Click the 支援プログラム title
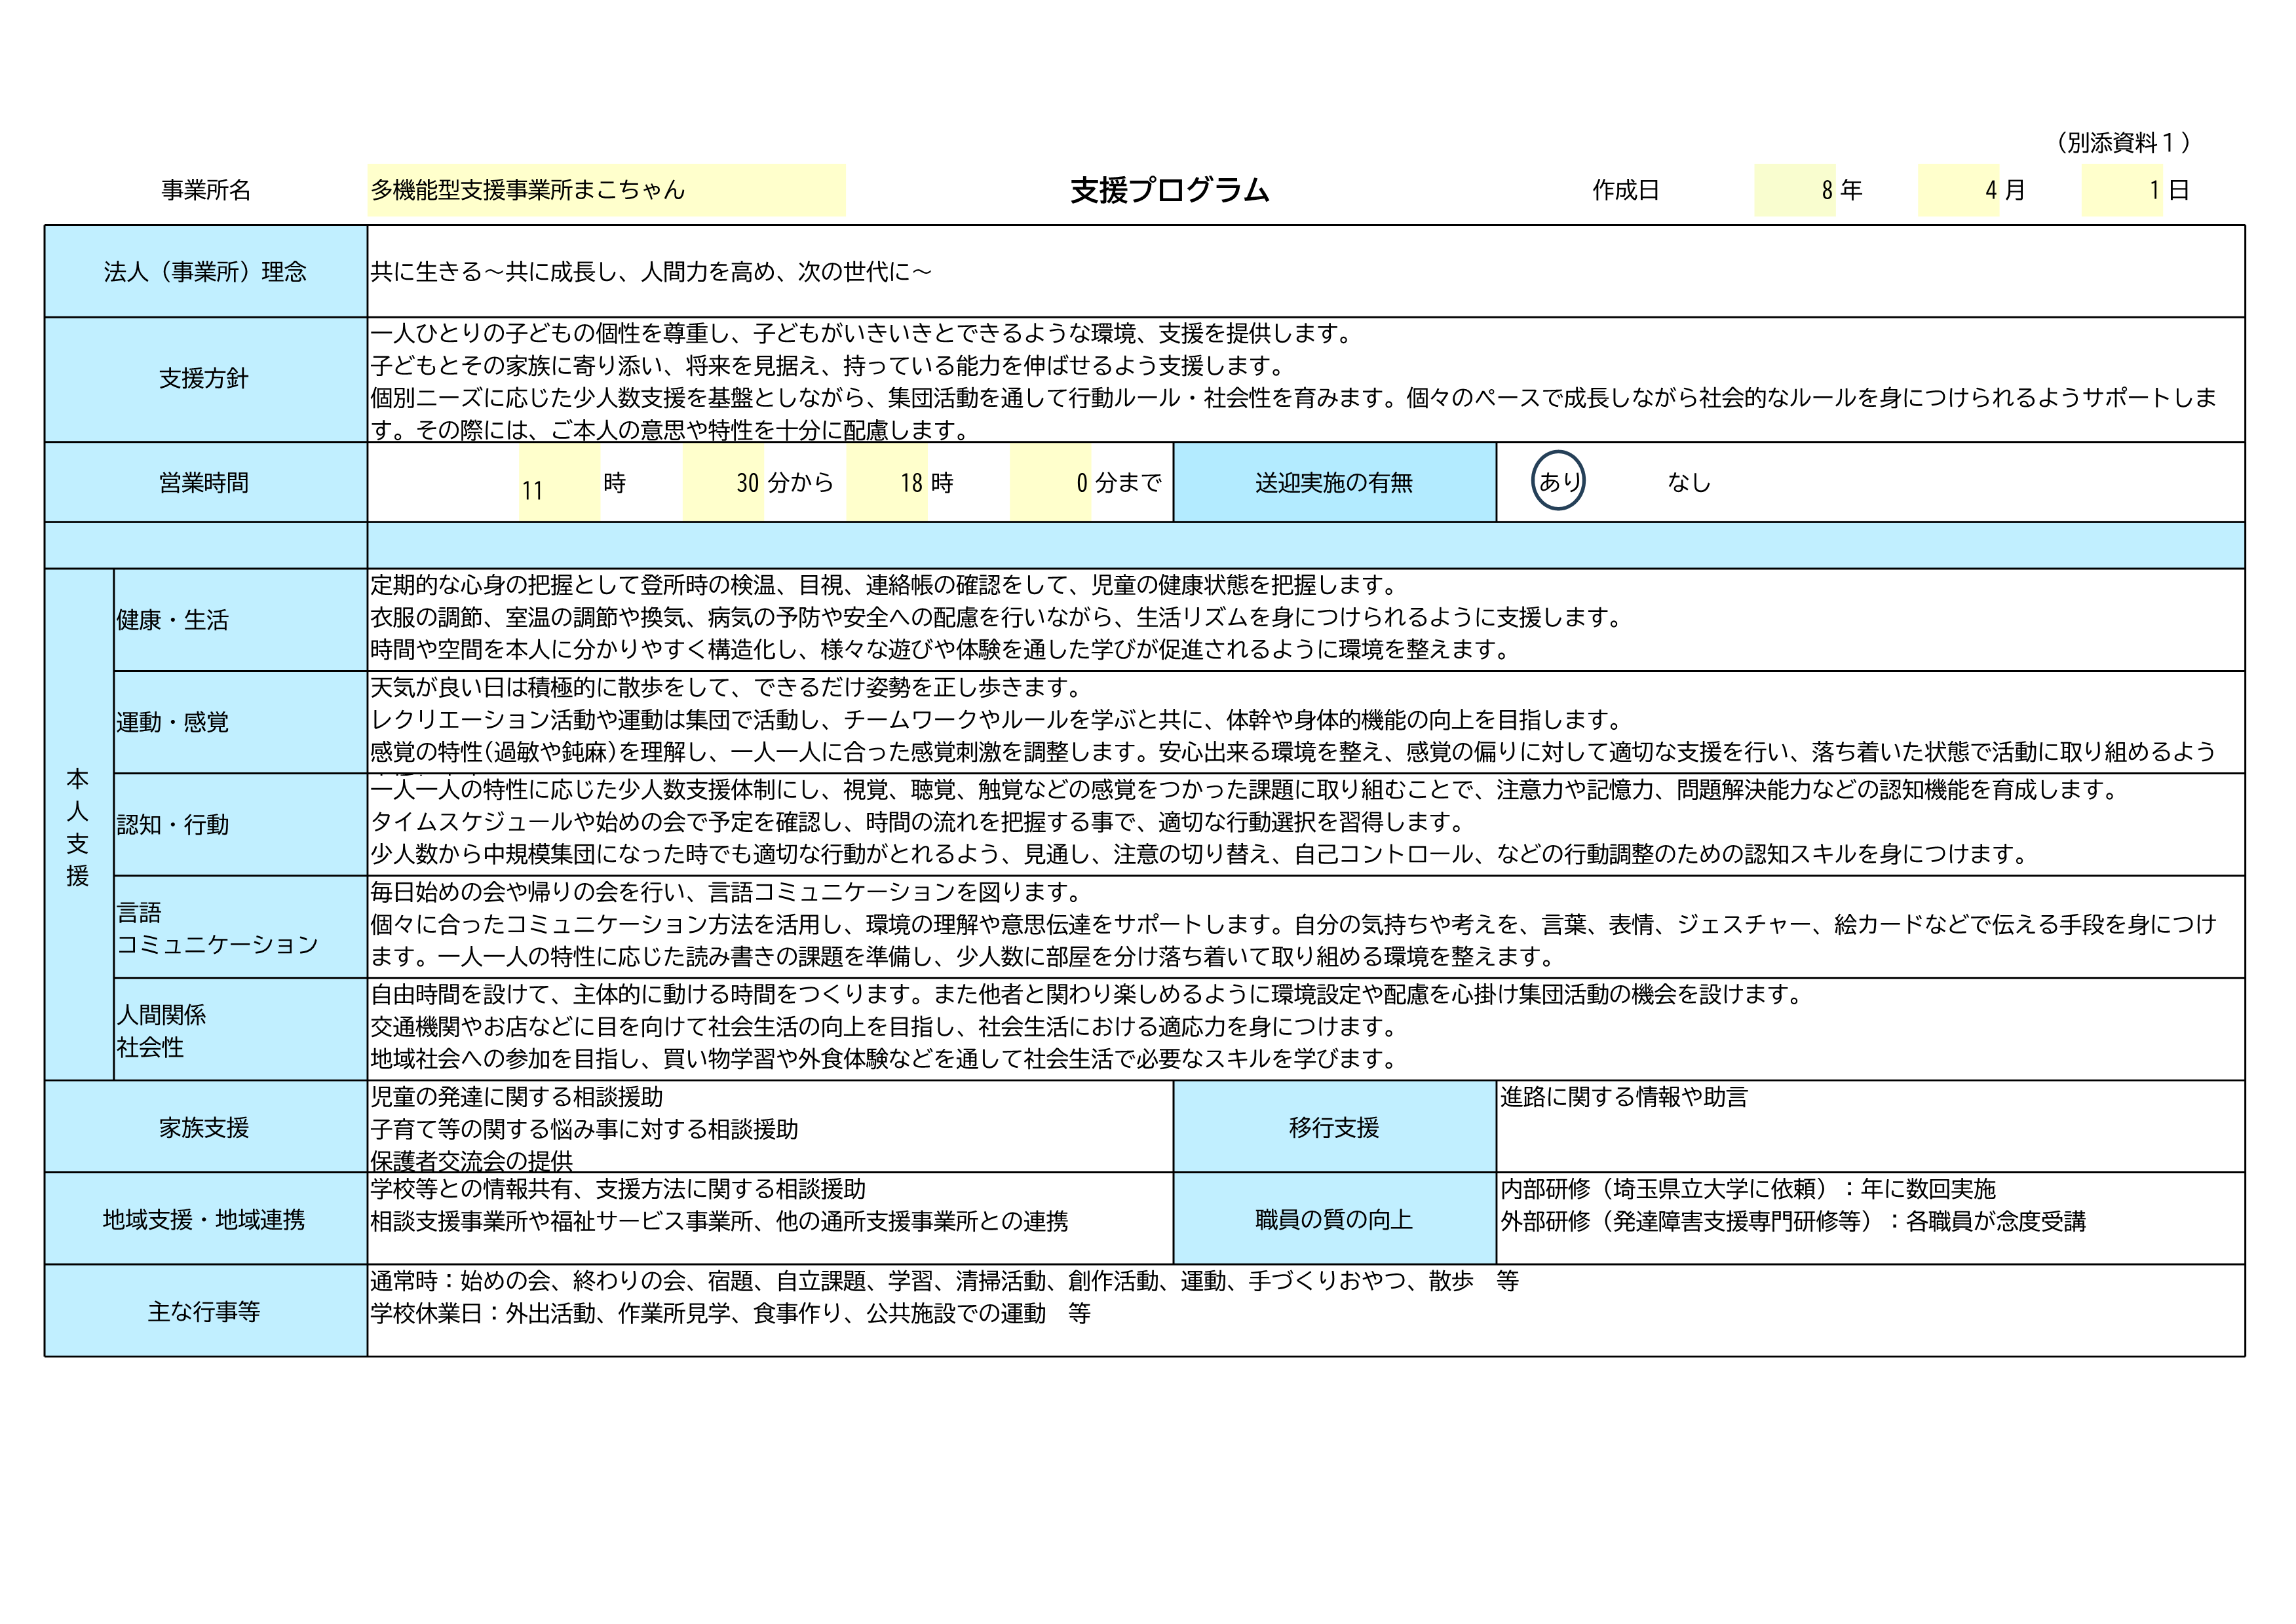2296x1624 pixels. point(1169,190)
